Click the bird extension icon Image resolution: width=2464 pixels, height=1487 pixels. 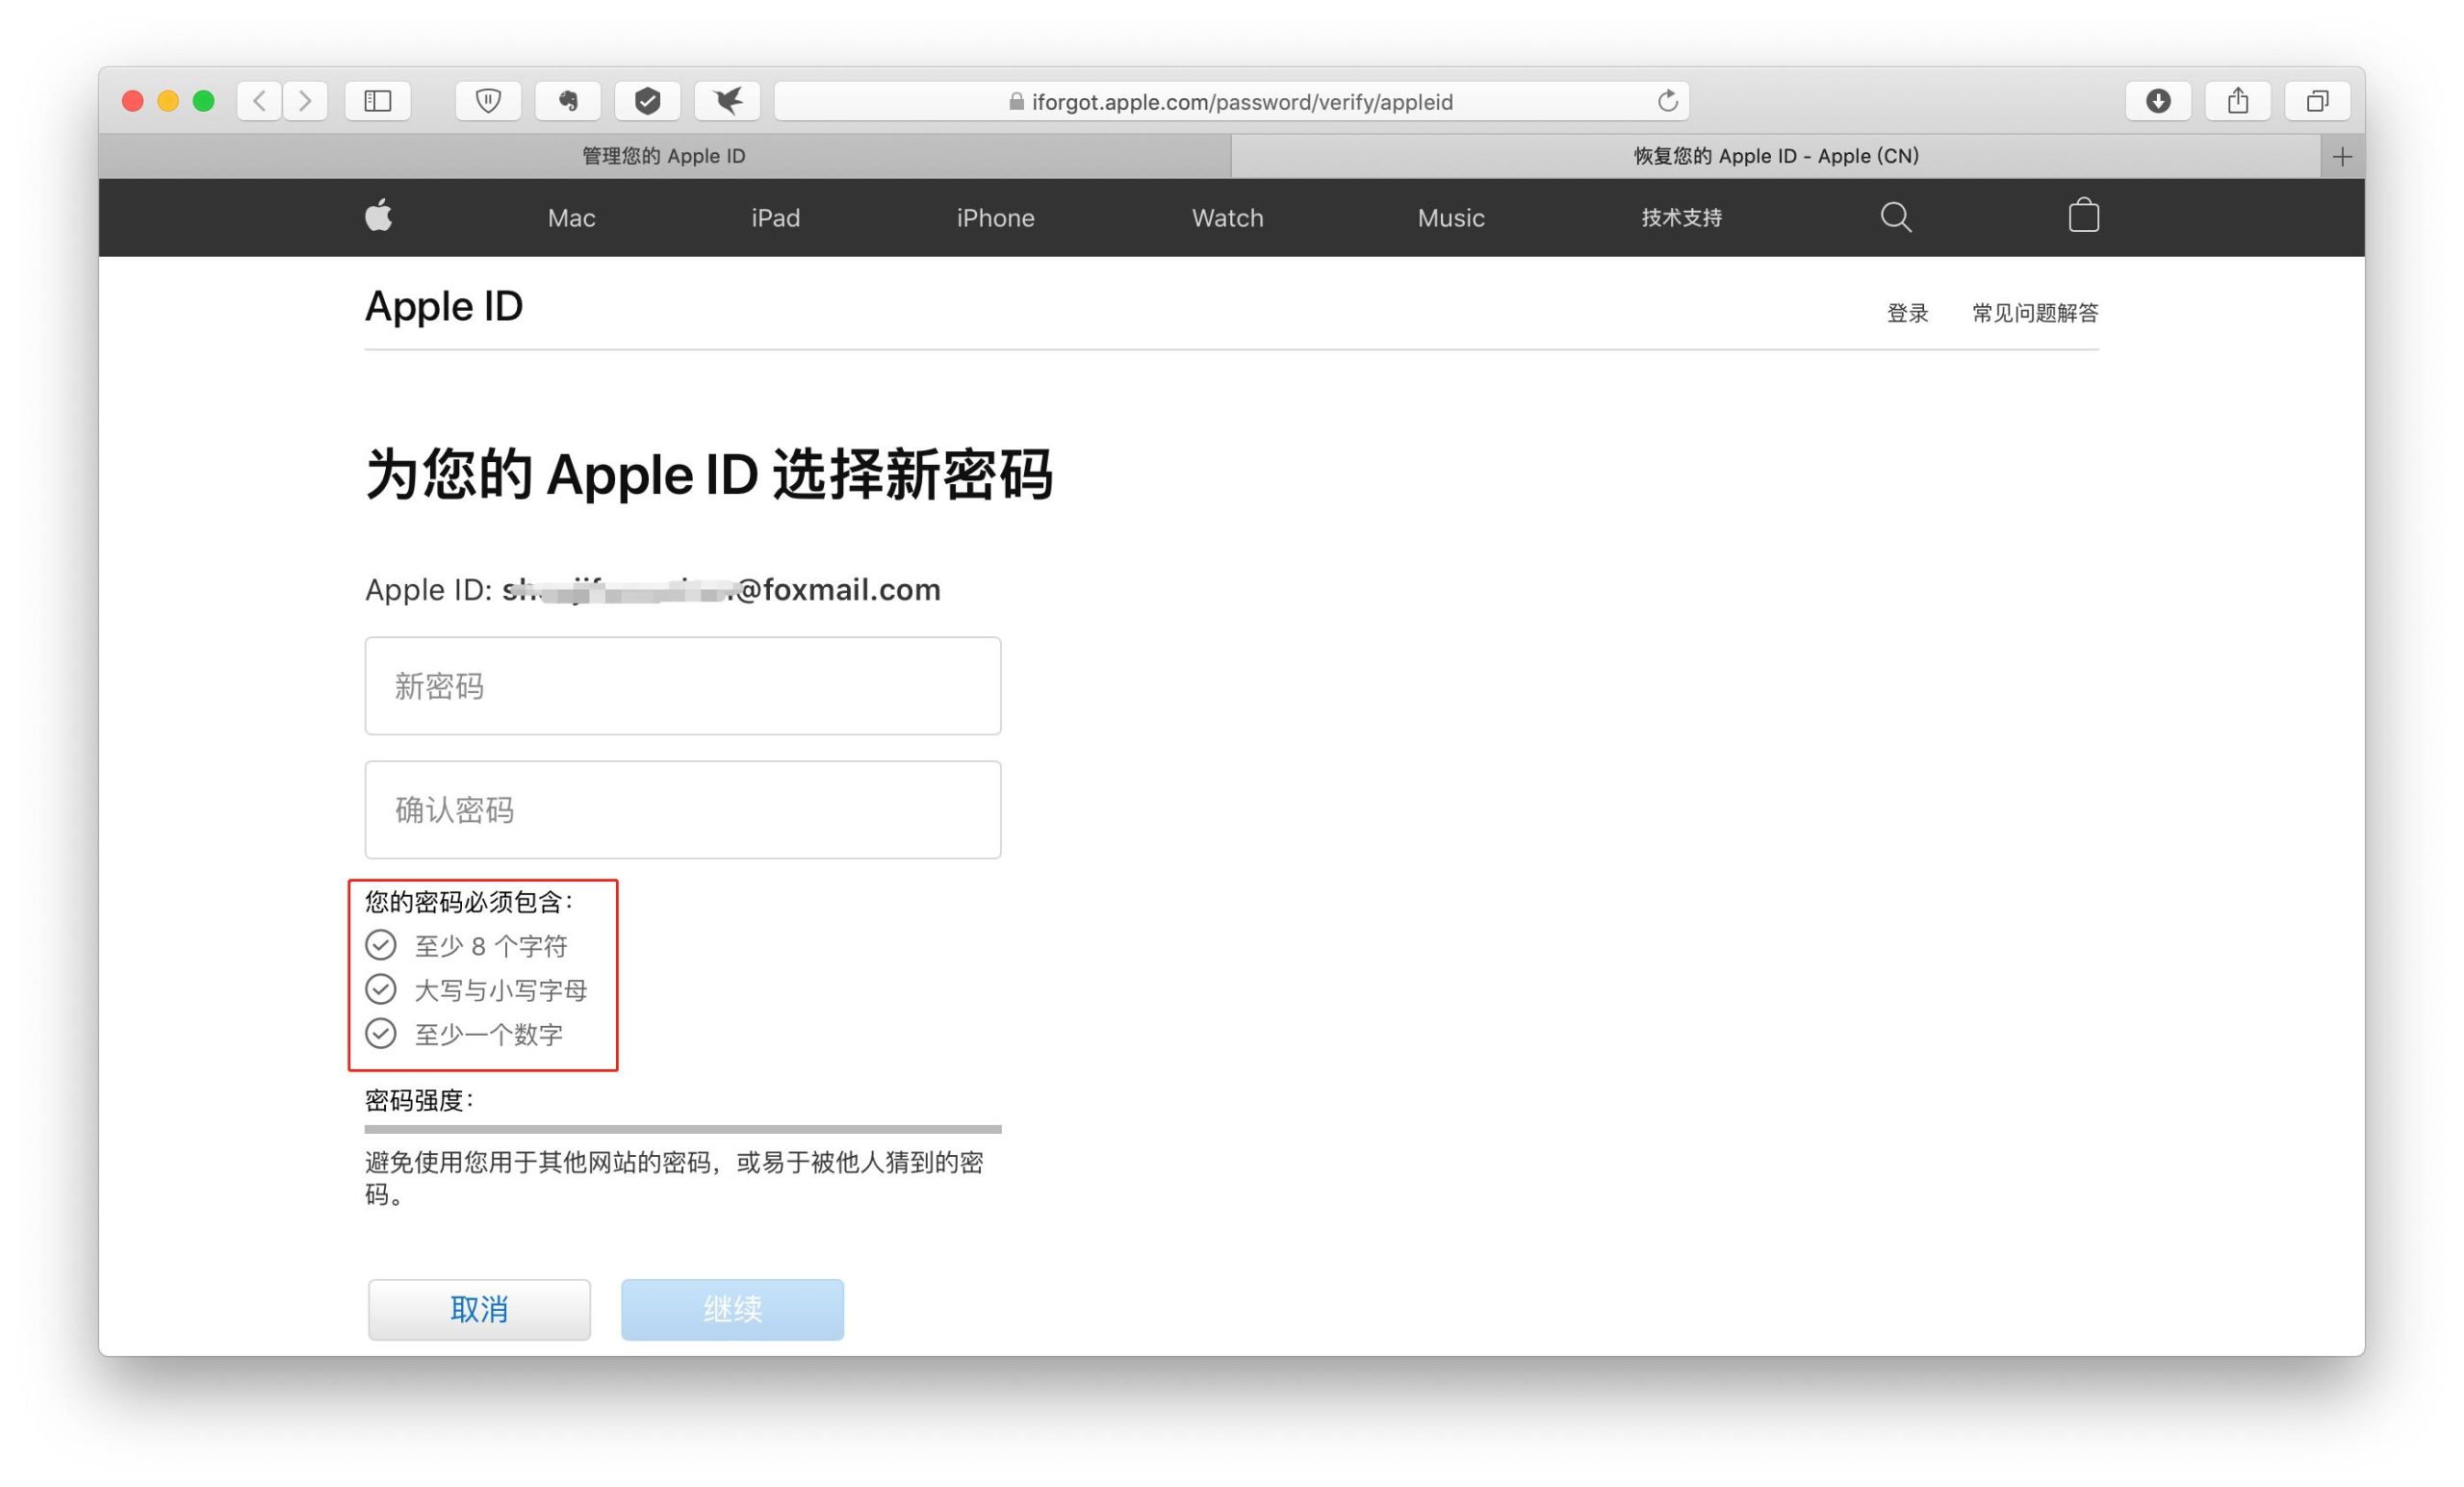pos(728,101)
